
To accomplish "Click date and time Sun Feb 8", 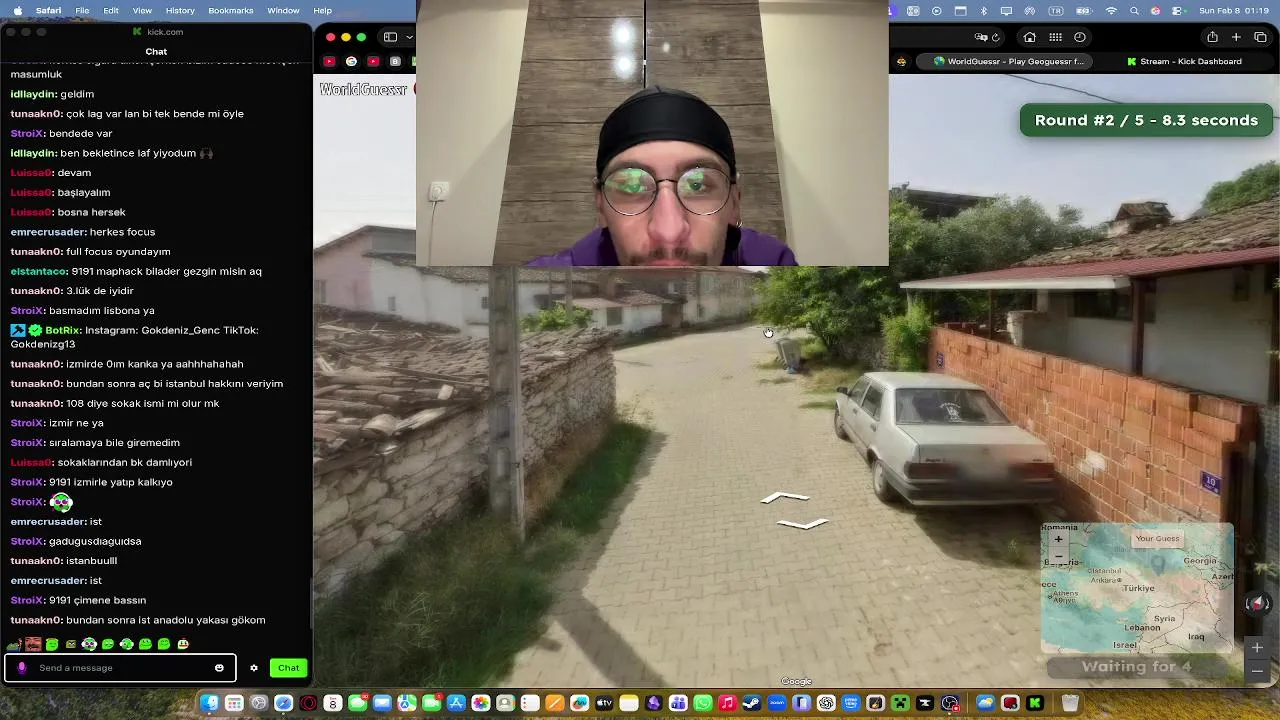I will (1234, 10).
